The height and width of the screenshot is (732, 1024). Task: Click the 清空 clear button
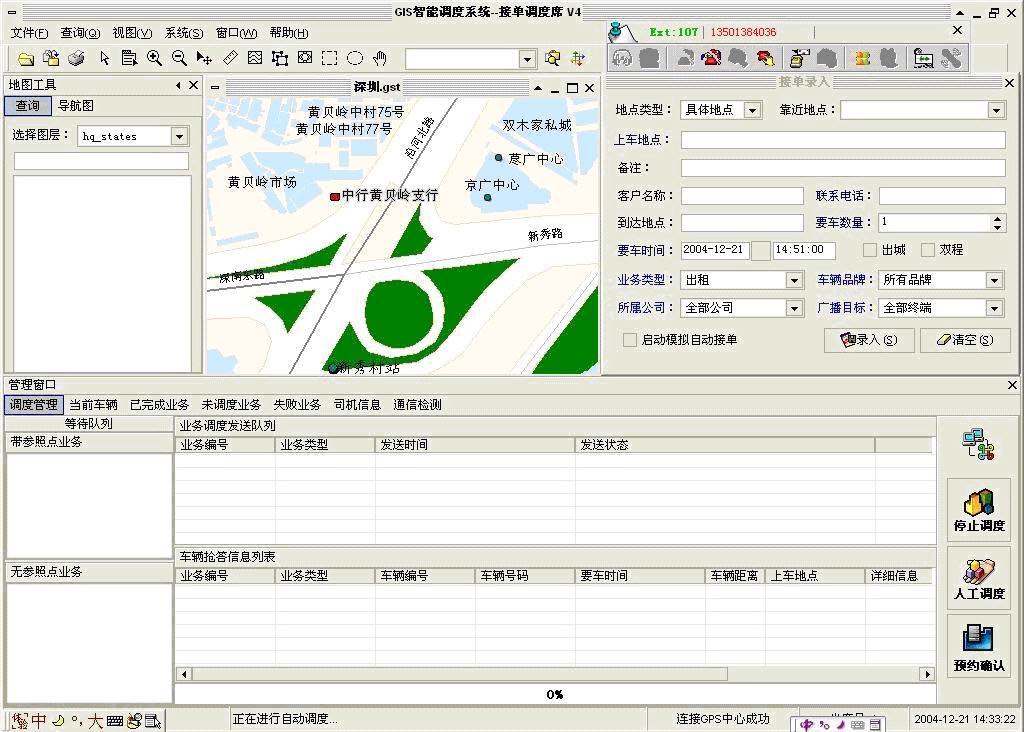point(965,340)
